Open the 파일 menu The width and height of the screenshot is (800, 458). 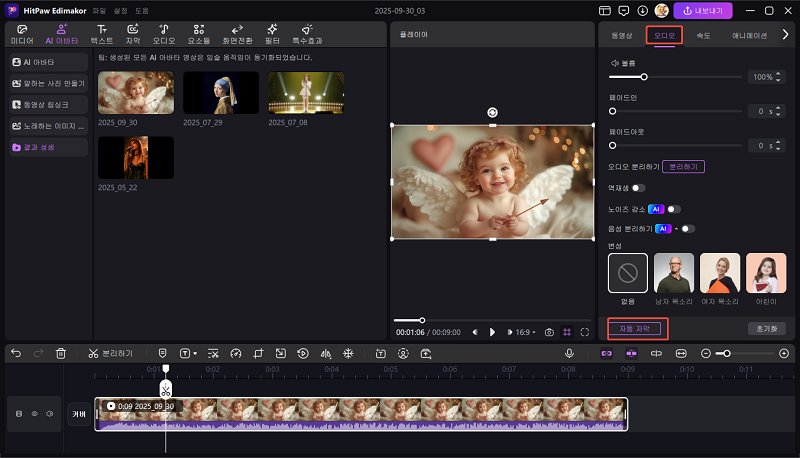pos(99,11)
